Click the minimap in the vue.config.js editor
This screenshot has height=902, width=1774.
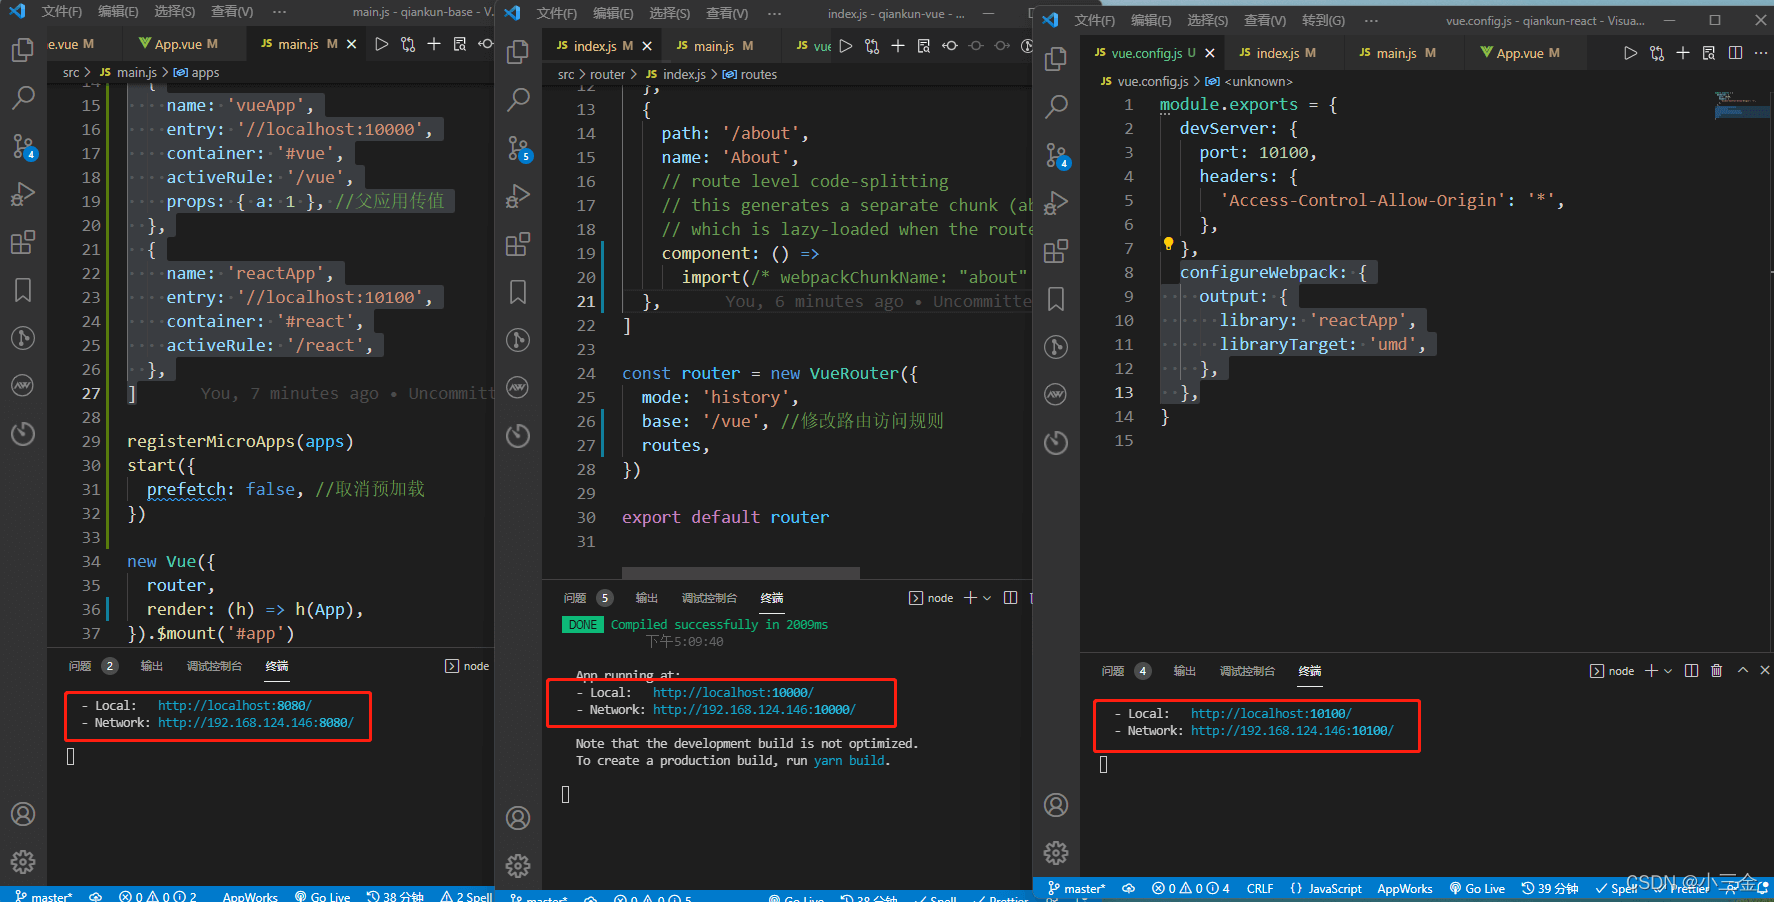(1740, 105)
